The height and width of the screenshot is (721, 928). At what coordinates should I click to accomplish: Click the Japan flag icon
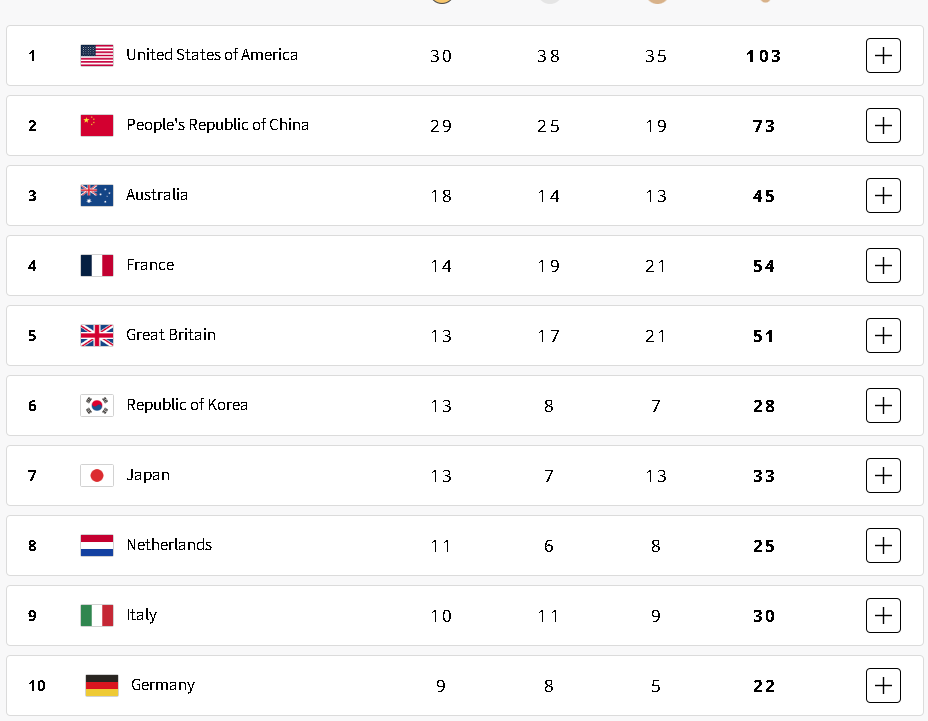[x=97, y=475]
